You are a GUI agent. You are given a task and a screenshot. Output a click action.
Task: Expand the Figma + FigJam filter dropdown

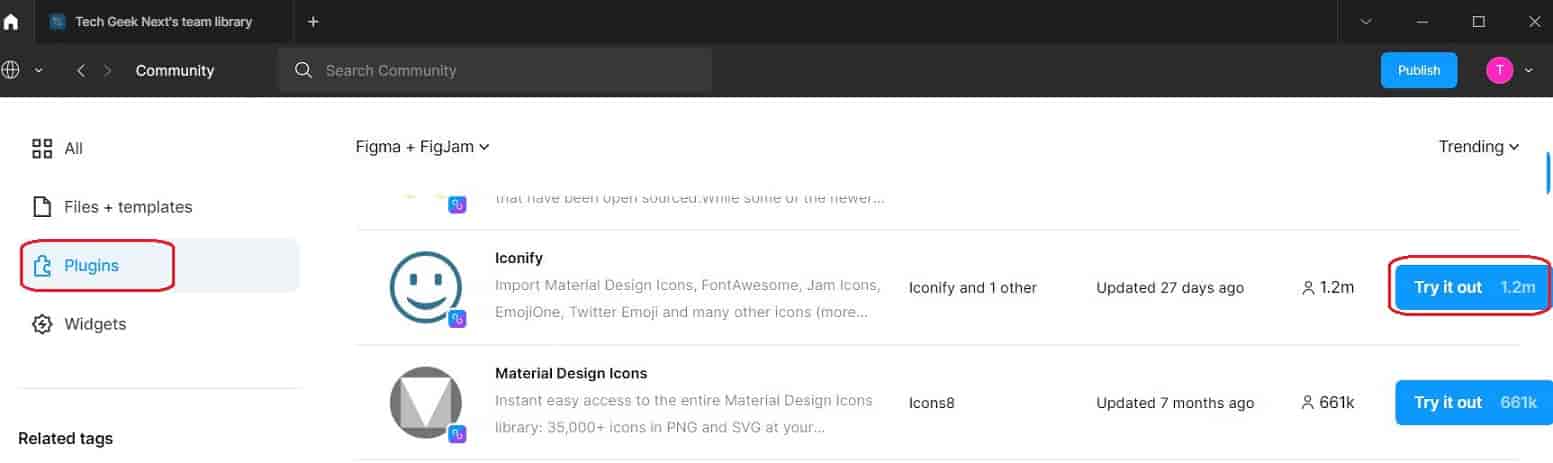click(x=422, y=147)
